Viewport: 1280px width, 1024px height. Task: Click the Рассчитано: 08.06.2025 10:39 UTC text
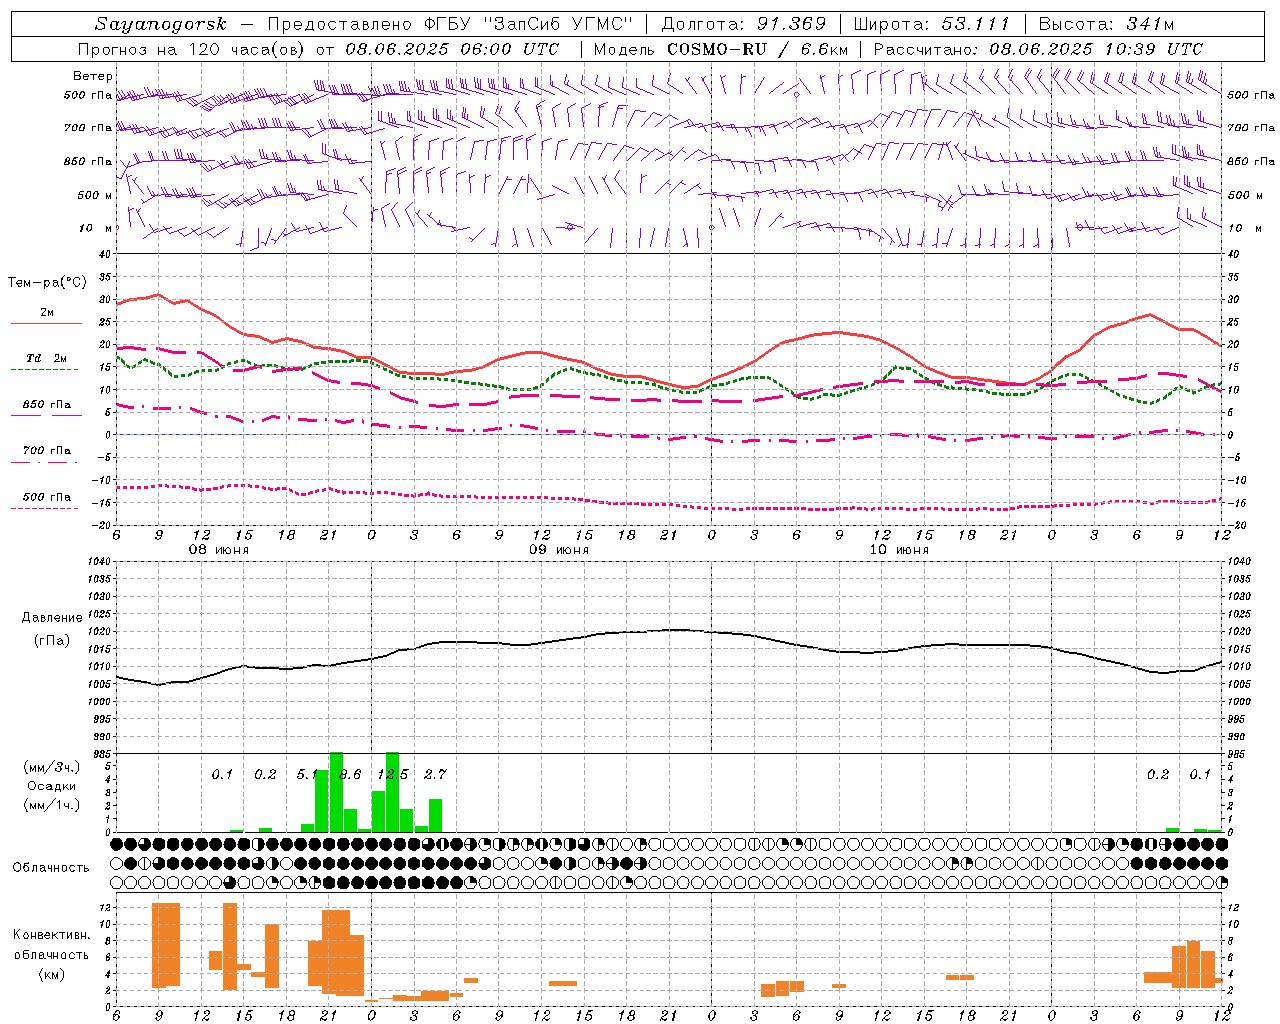click(1038, 49)
